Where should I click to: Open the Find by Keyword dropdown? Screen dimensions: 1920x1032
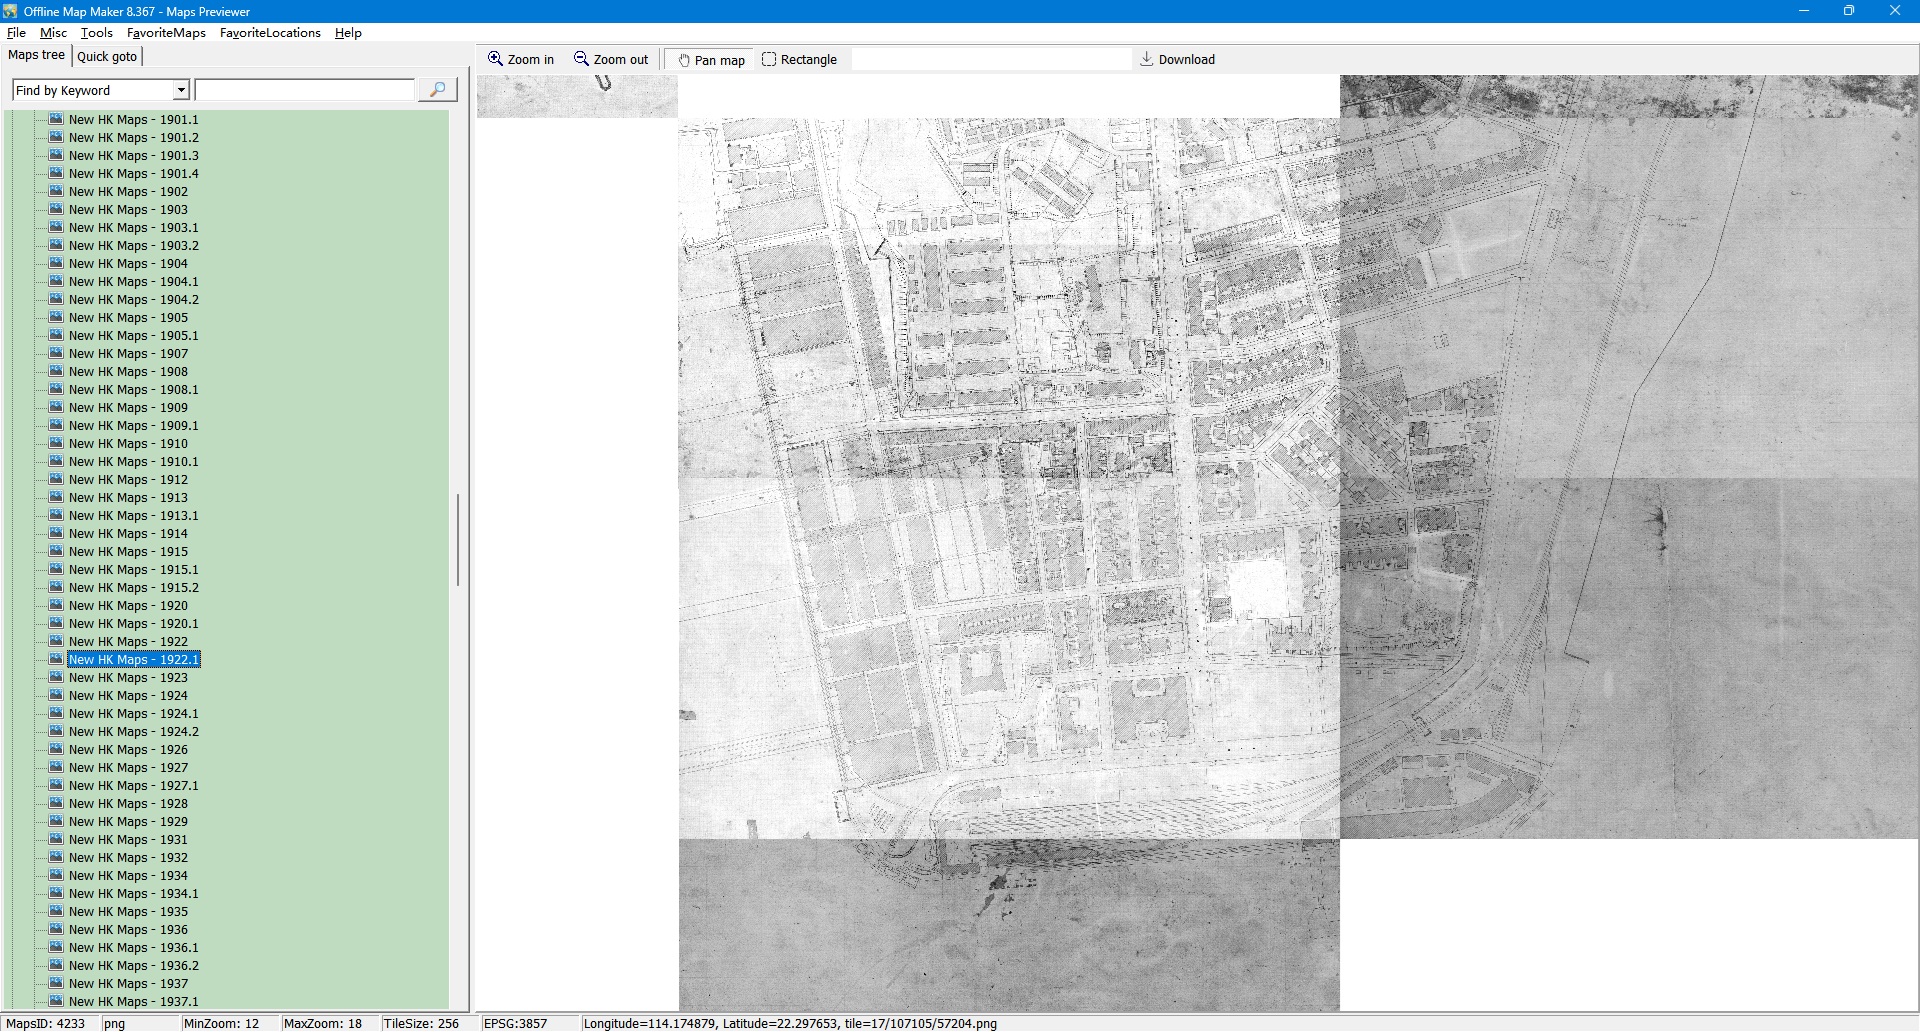click(x=181, y=90)
